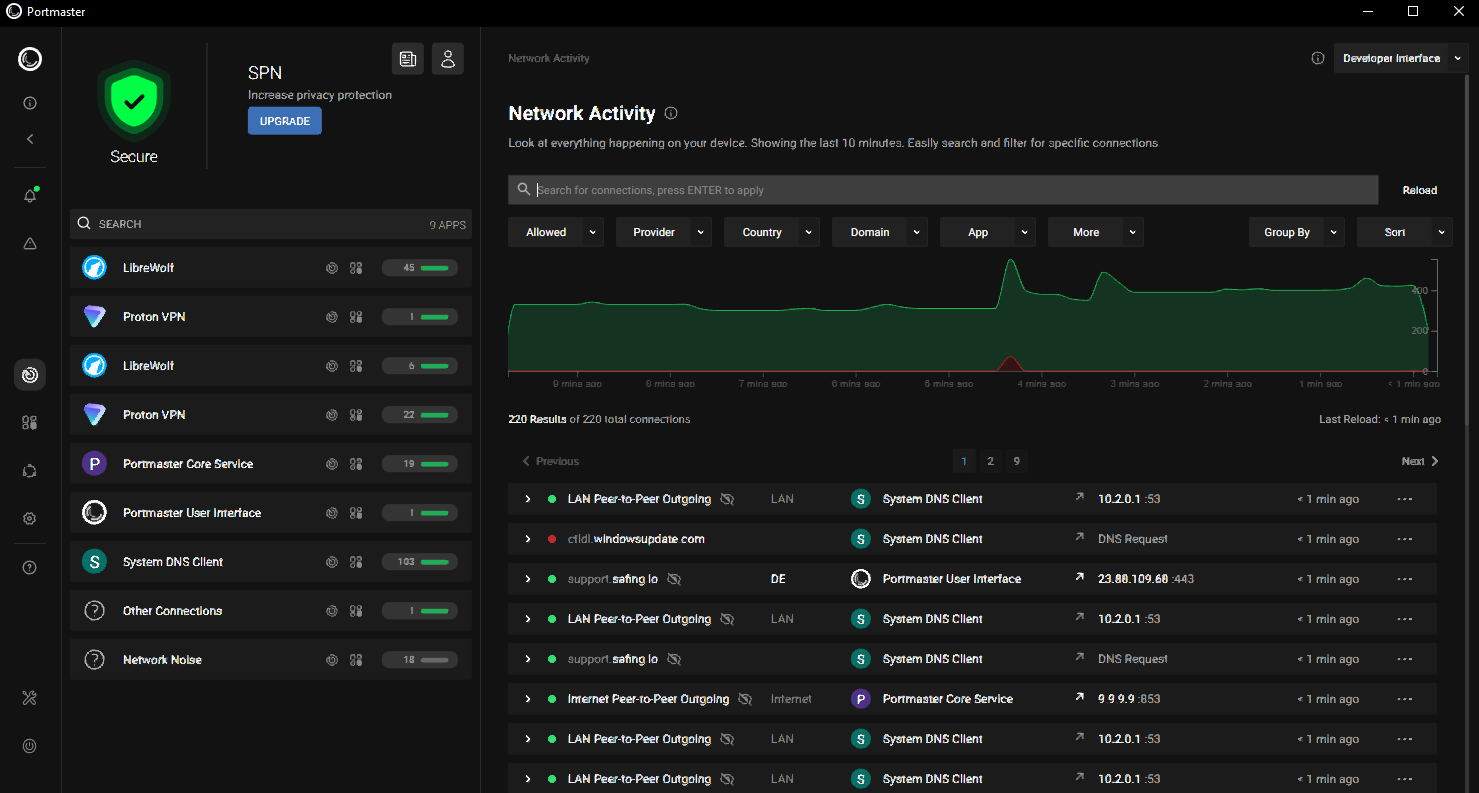Click the Reload button beside the search bar
This screenshot has width=1479, height=793.
click(1420, 190)
